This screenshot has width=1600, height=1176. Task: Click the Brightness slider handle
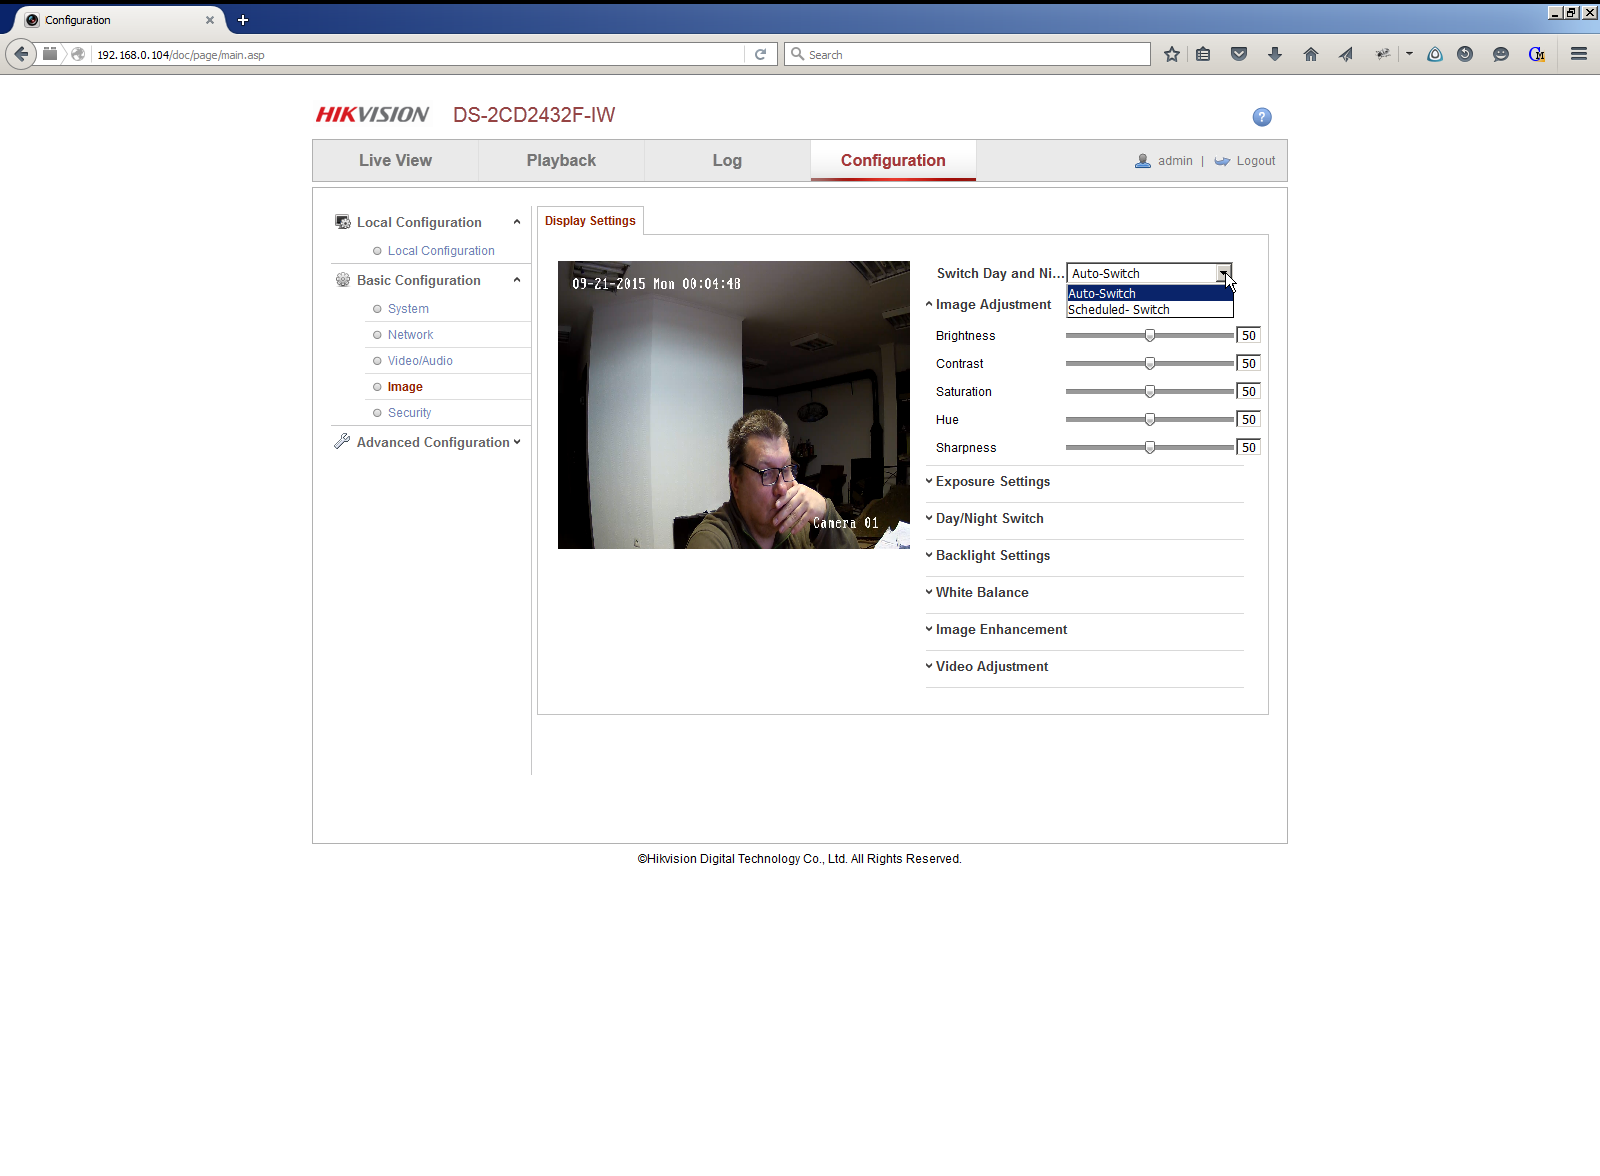(x=1150, y=336)
